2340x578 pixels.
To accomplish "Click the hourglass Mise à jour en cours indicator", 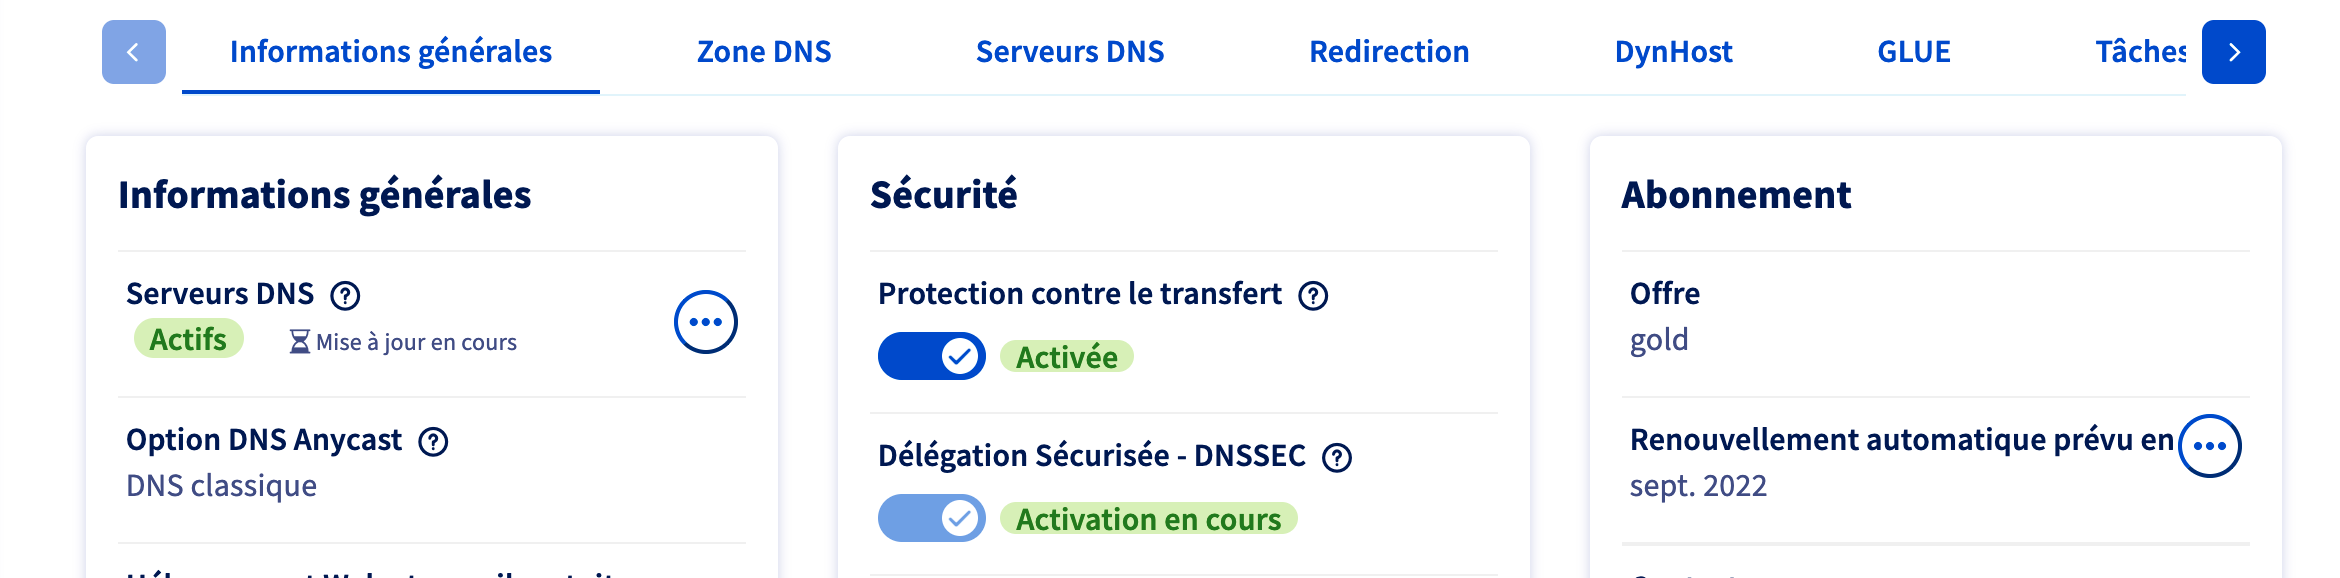I will [403, 342].
